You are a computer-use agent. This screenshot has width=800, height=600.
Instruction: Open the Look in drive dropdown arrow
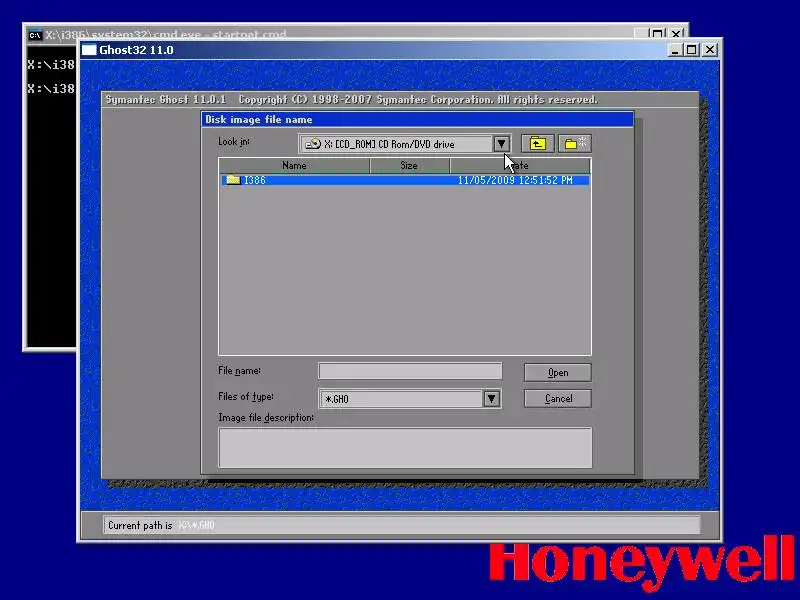tap(502, 144)
